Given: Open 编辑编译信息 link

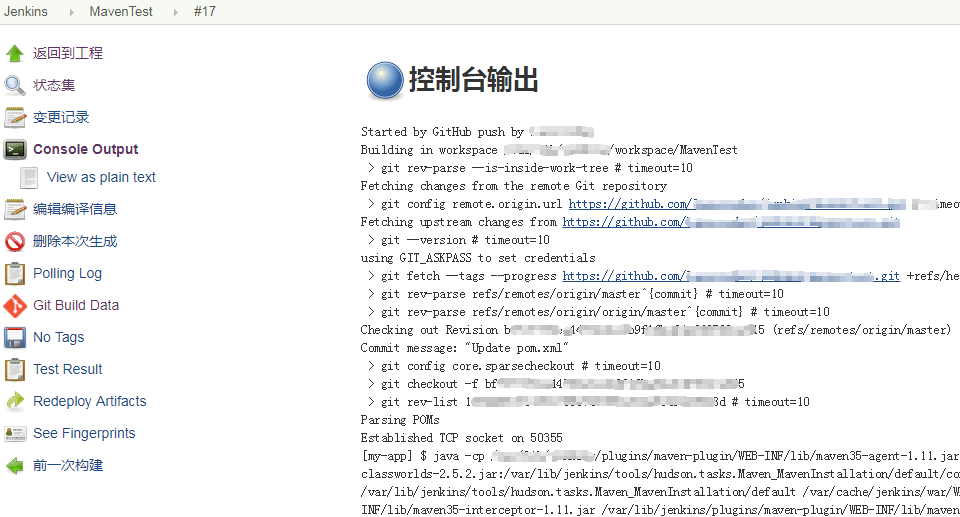Looking at the screenshot, I should coord(75,209).
